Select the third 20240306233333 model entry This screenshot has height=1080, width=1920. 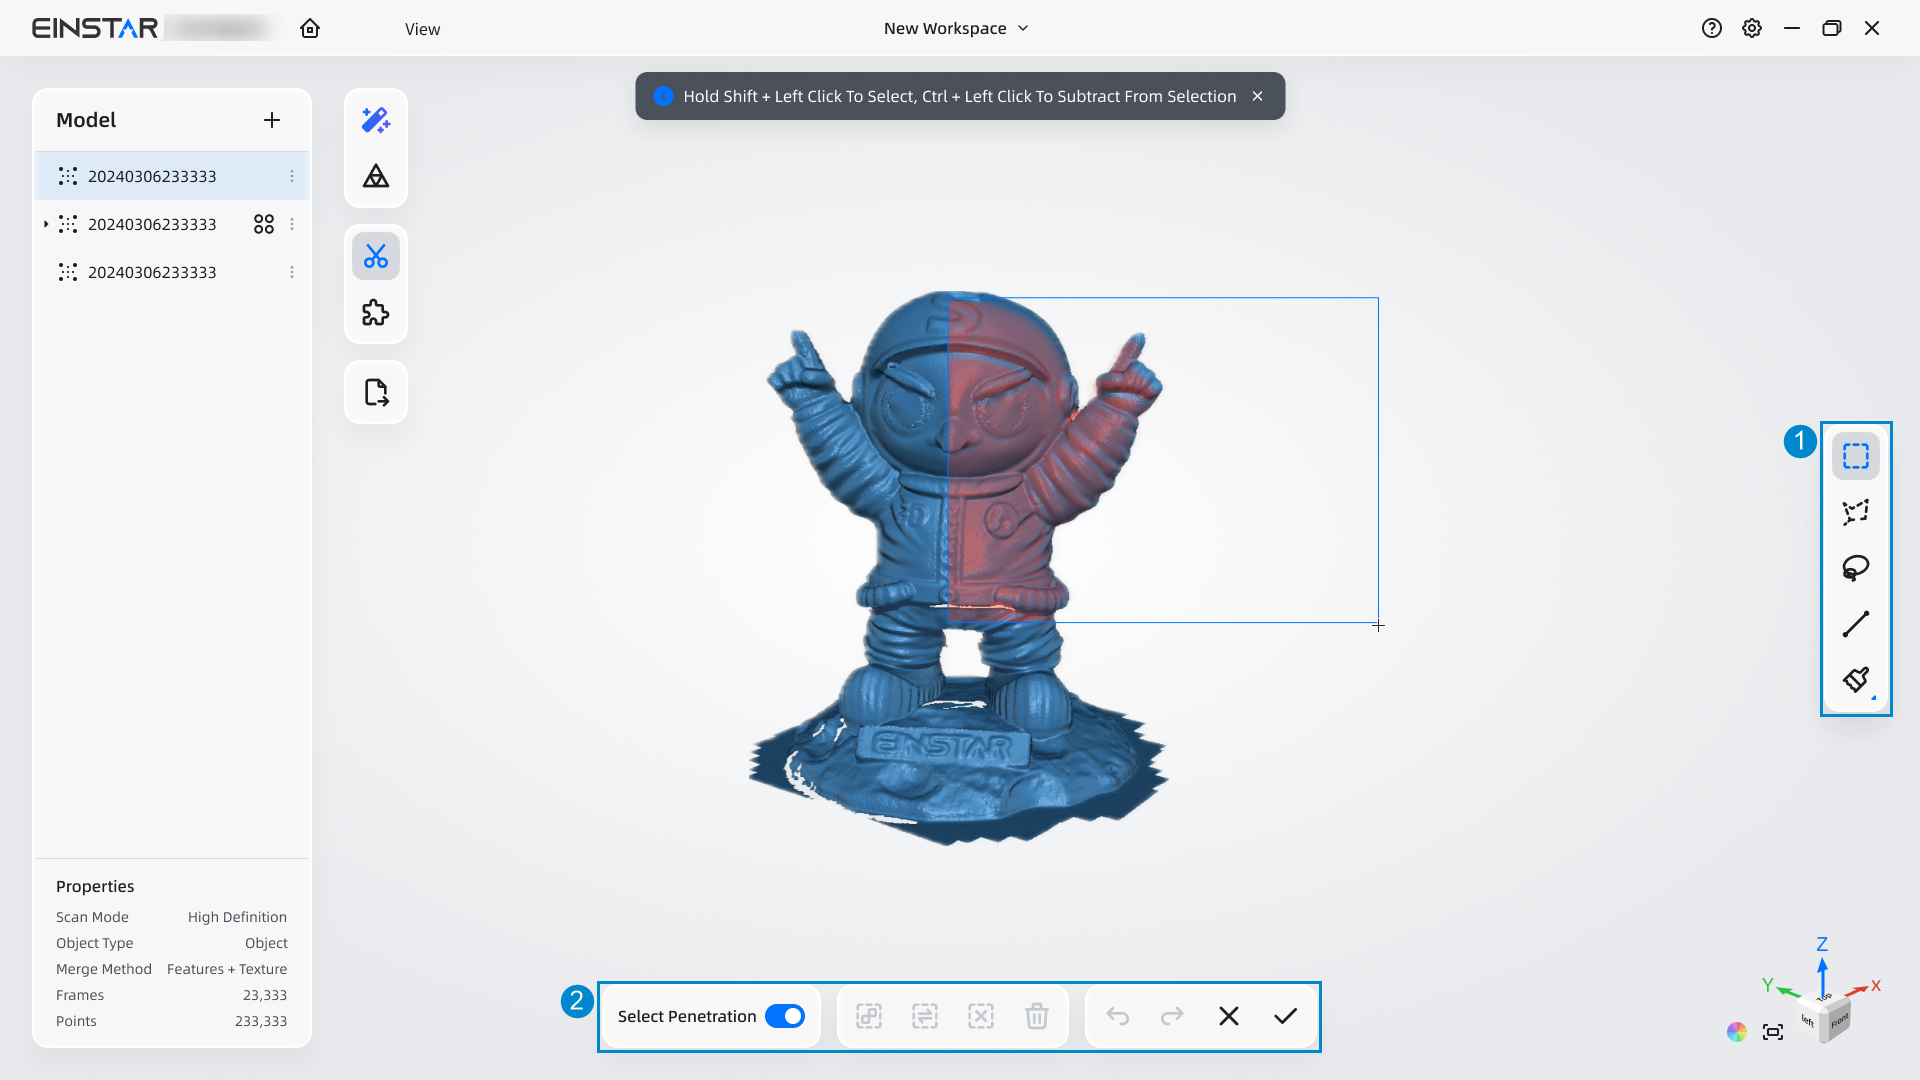pos(152,272)
